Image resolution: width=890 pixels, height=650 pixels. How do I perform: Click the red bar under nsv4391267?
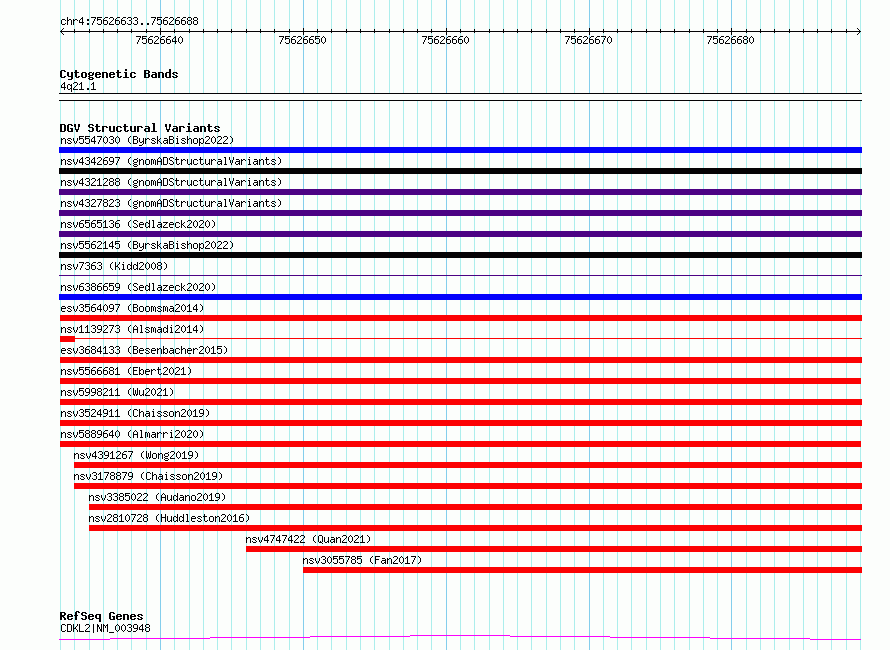pos(468,465)
